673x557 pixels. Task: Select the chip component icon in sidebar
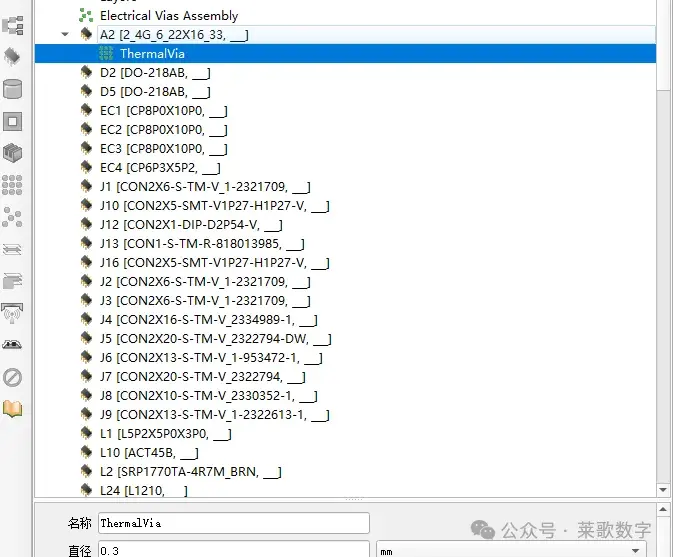[12, 57]
